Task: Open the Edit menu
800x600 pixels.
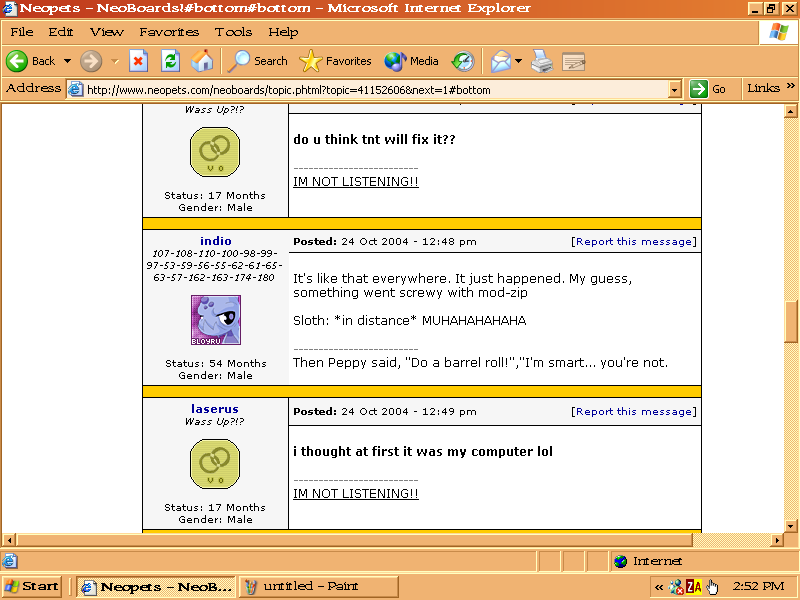Action: point(61,32)
